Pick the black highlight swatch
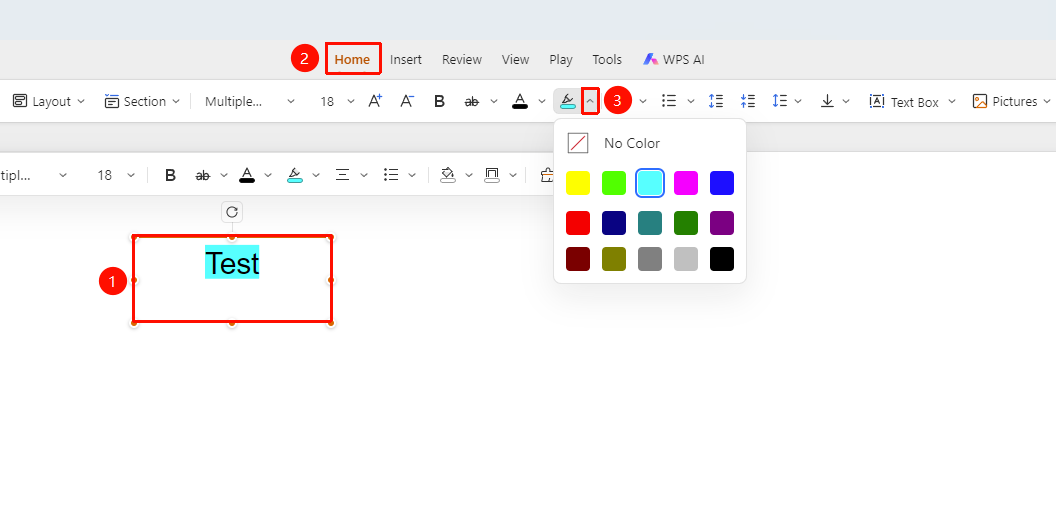 722,259
